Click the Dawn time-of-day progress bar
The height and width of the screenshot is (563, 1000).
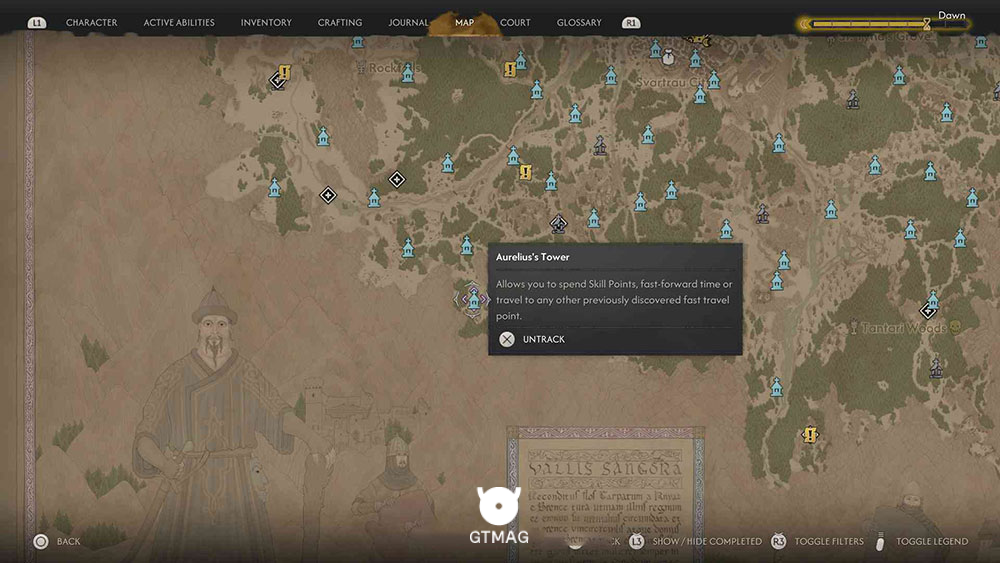click(883, 24)
